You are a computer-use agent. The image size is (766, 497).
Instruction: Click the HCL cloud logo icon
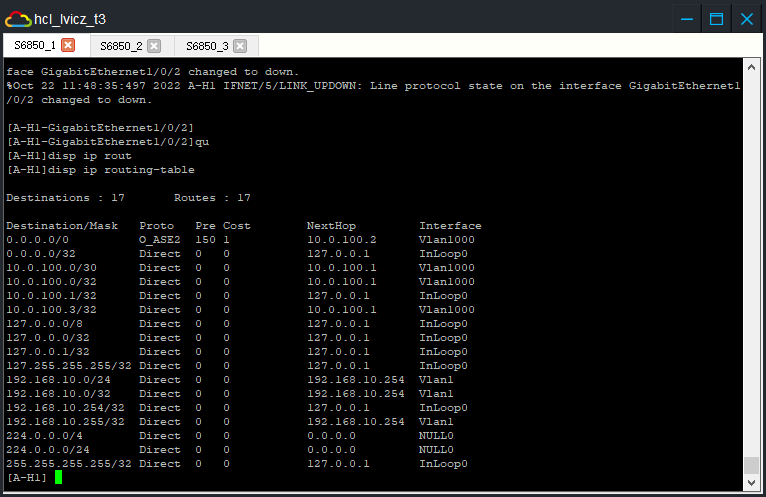(17, 18)
